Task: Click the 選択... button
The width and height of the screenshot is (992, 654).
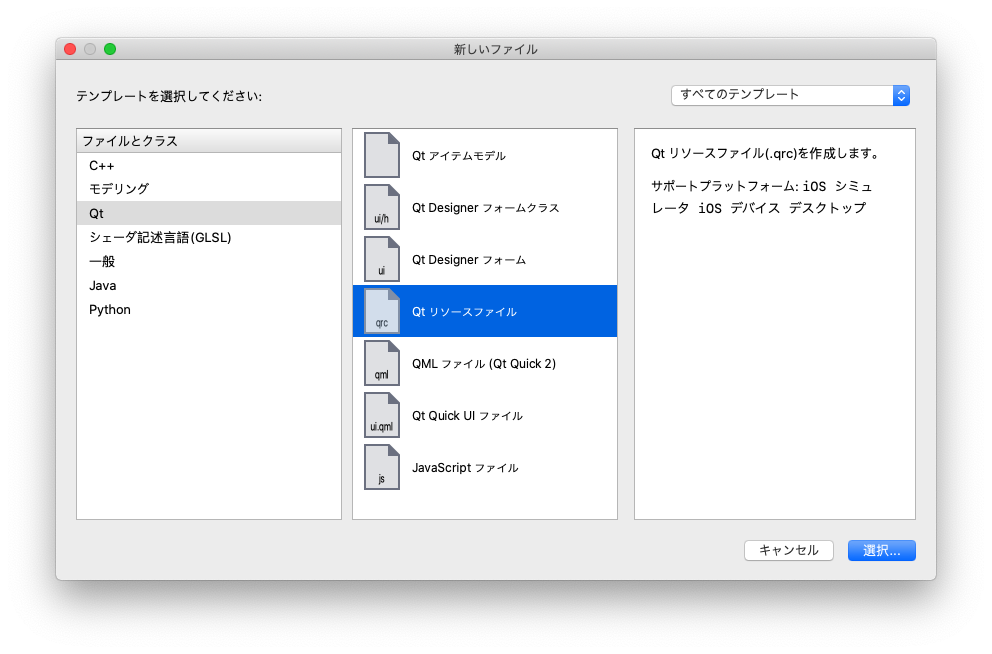Action: pyautogui.click(x=881, y=550)
